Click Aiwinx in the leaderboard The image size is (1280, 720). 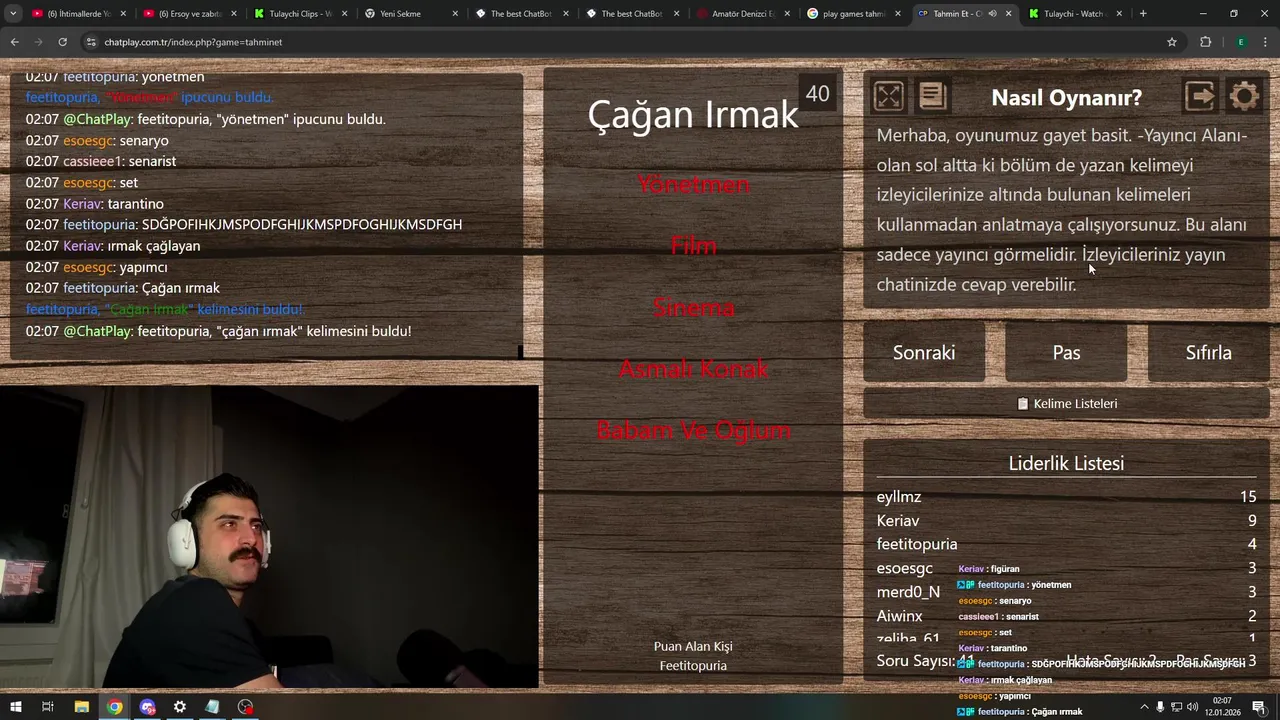pos(900,616)
